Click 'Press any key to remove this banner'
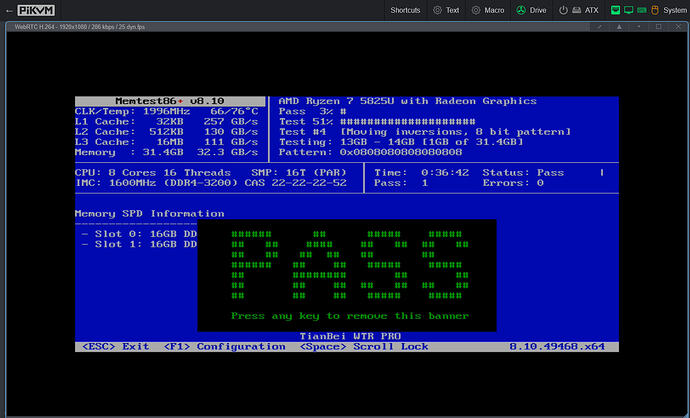690x418 pixels. coord(350,316)
